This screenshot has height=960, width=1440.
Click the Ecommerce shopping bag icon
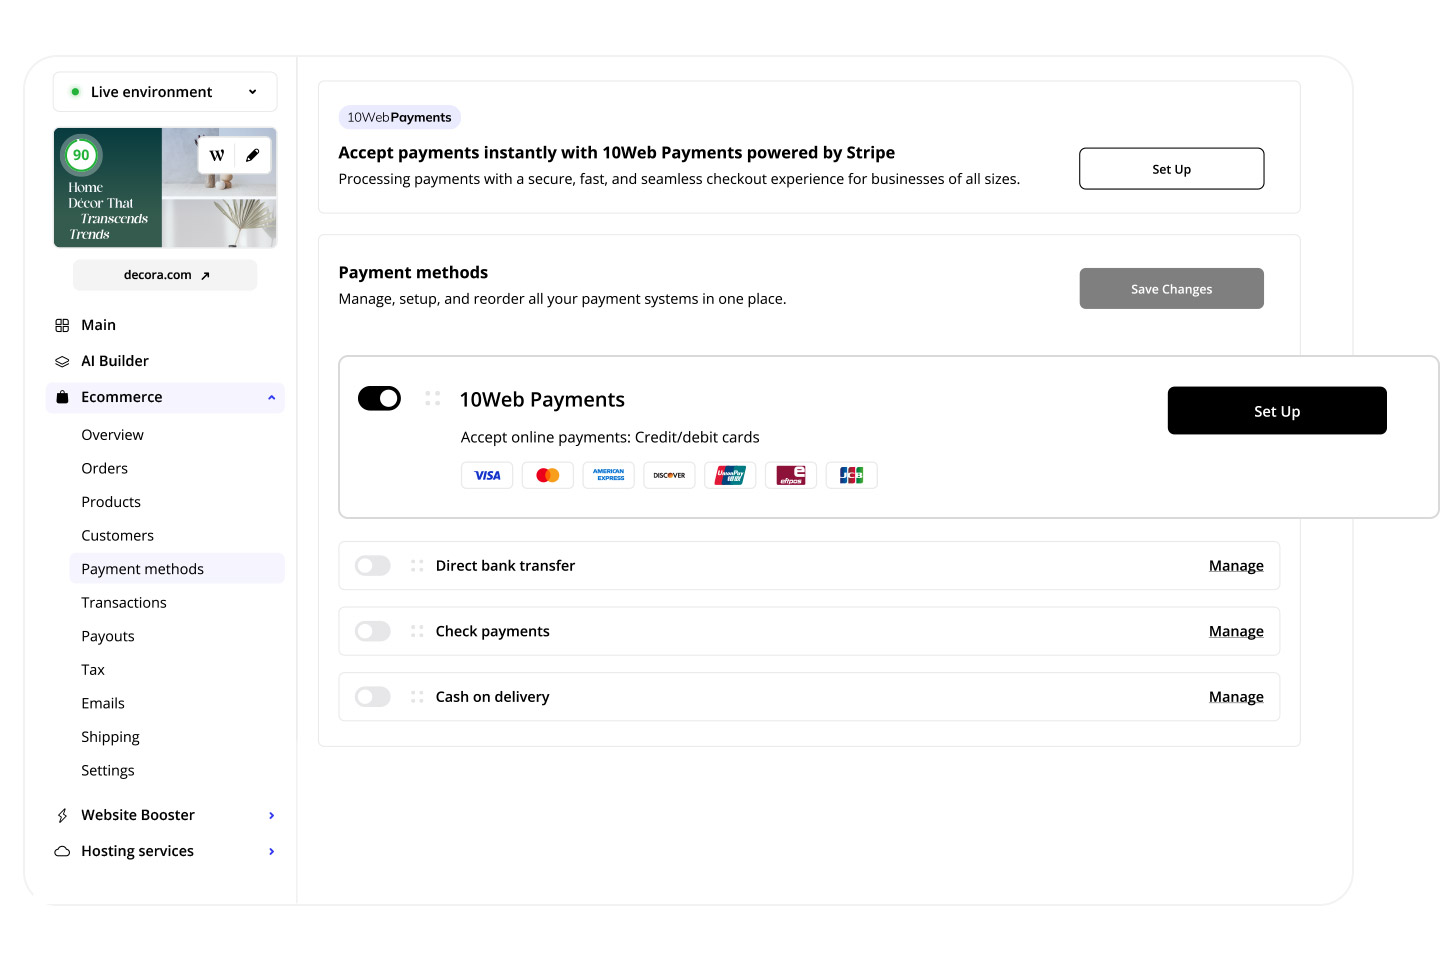(61, 397)
